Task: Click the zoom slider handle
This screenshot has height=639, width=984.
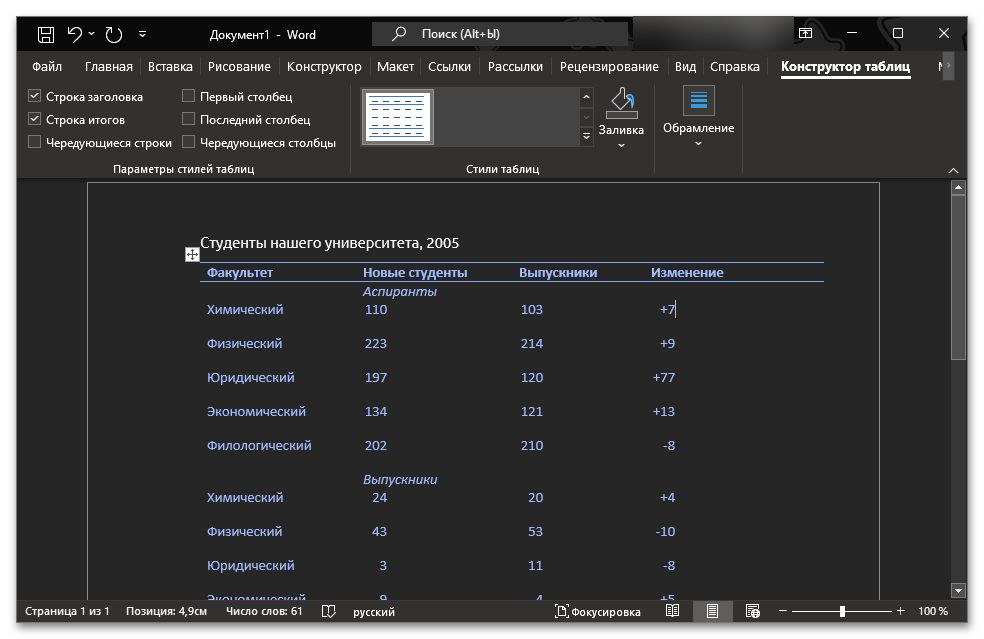Action: 842,611
